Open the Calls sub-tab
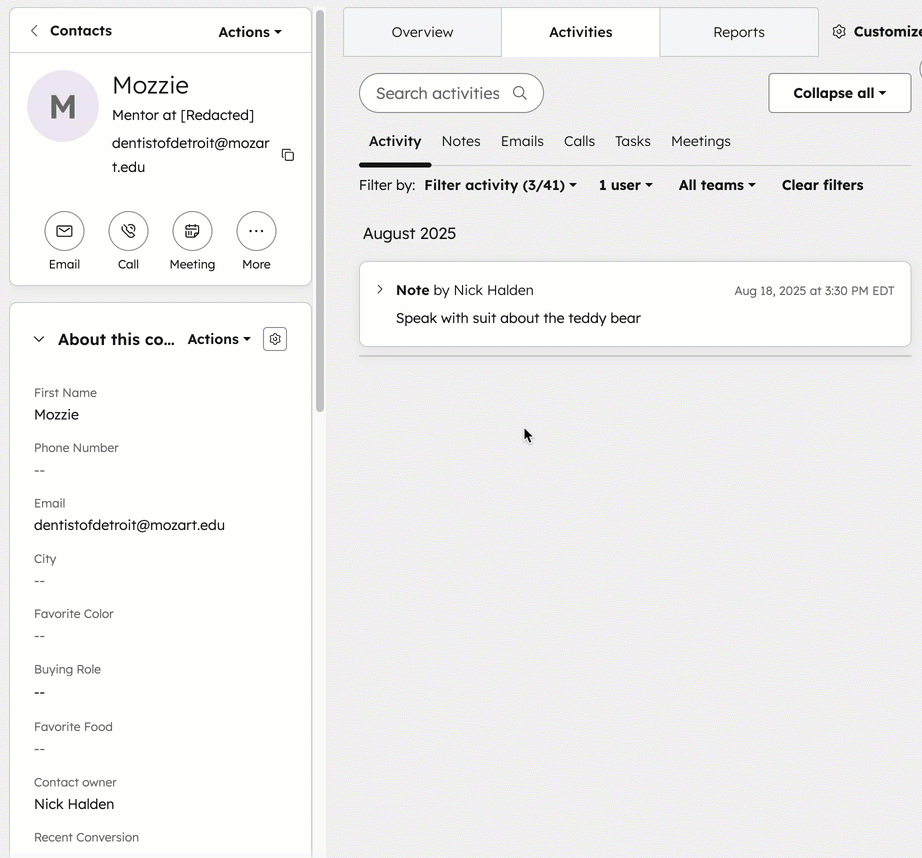The width and height of the screenshot is (922, 858). point(579,141)
